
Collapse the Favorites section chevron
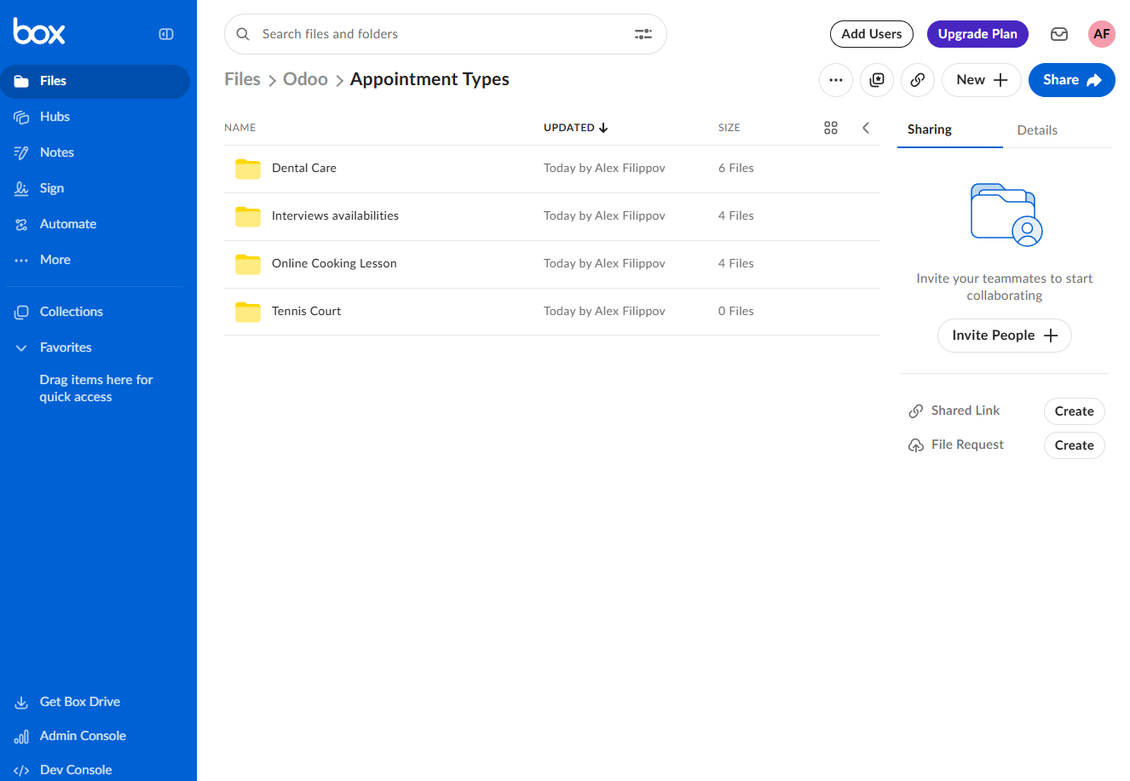(x=22, y=348)
